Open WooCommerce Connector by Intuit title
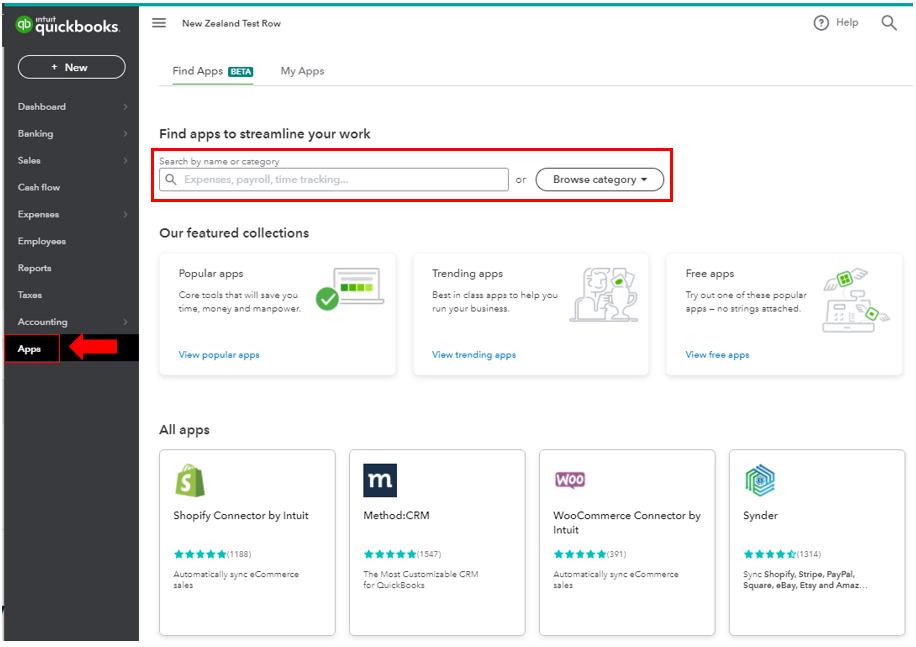The height and width of the screenshot is (647, 916). click(x=626, y=523)
